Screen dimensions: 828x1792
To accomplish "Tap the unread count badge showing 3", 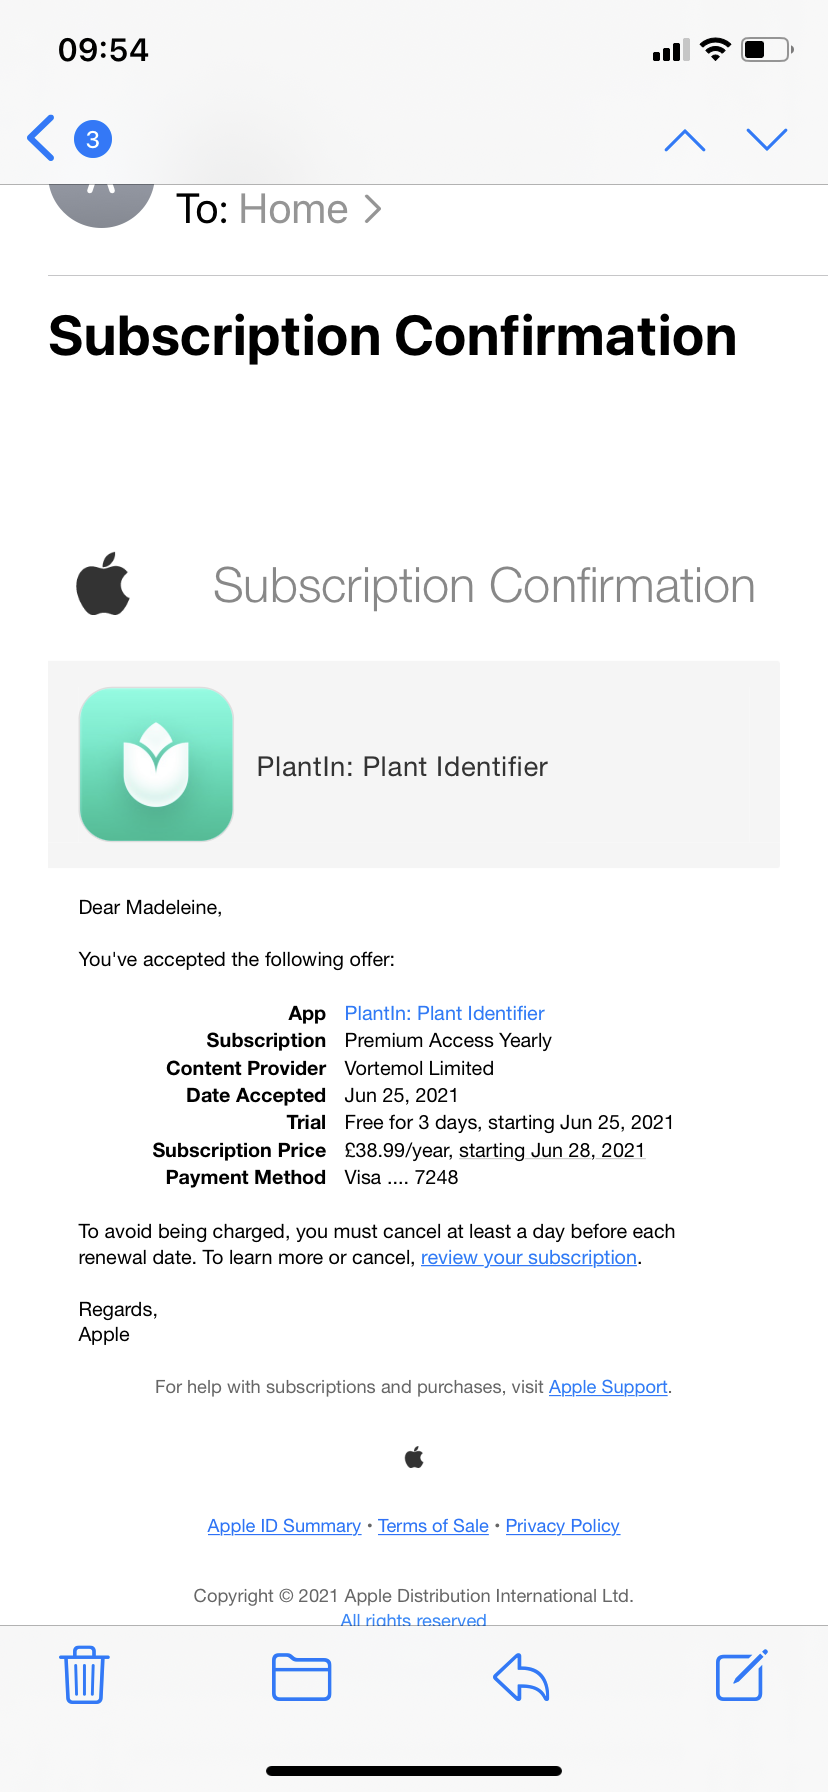I will 93,139.
